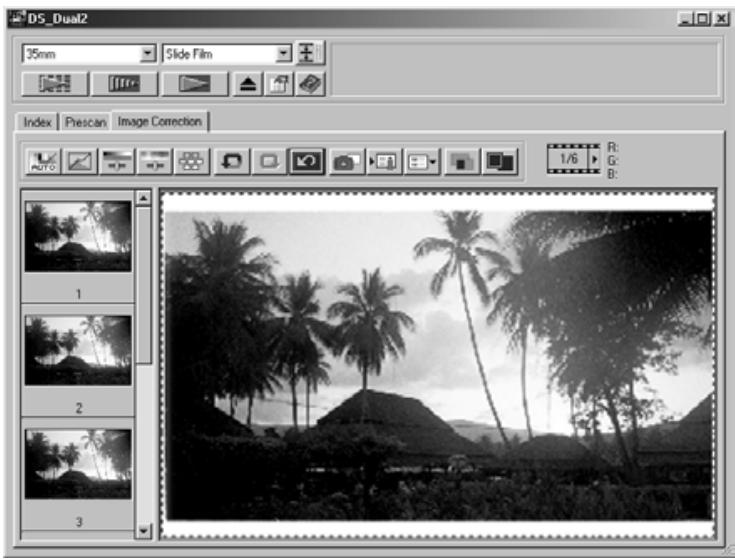Start a Prescan with the filmstrip button

(124, 84)
